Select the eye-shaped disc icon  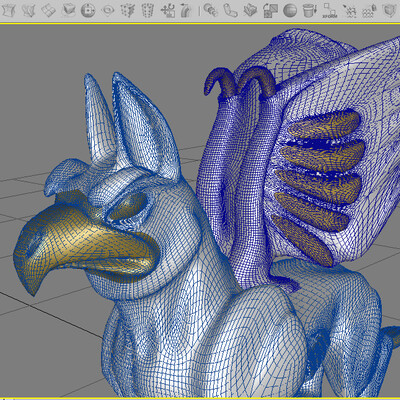pos(108,10)
